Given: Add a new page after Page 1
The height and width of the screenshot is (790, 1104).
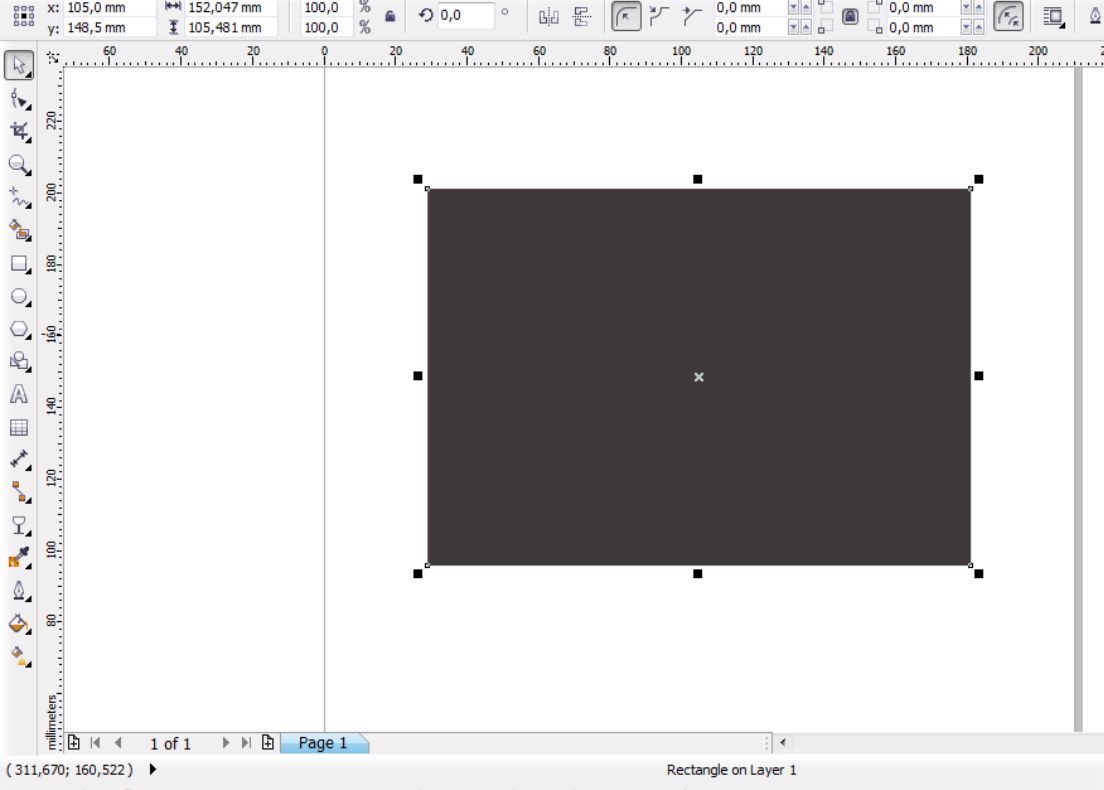Looking at the screenshot, I should pyautogui.click(x=268, y=743).
